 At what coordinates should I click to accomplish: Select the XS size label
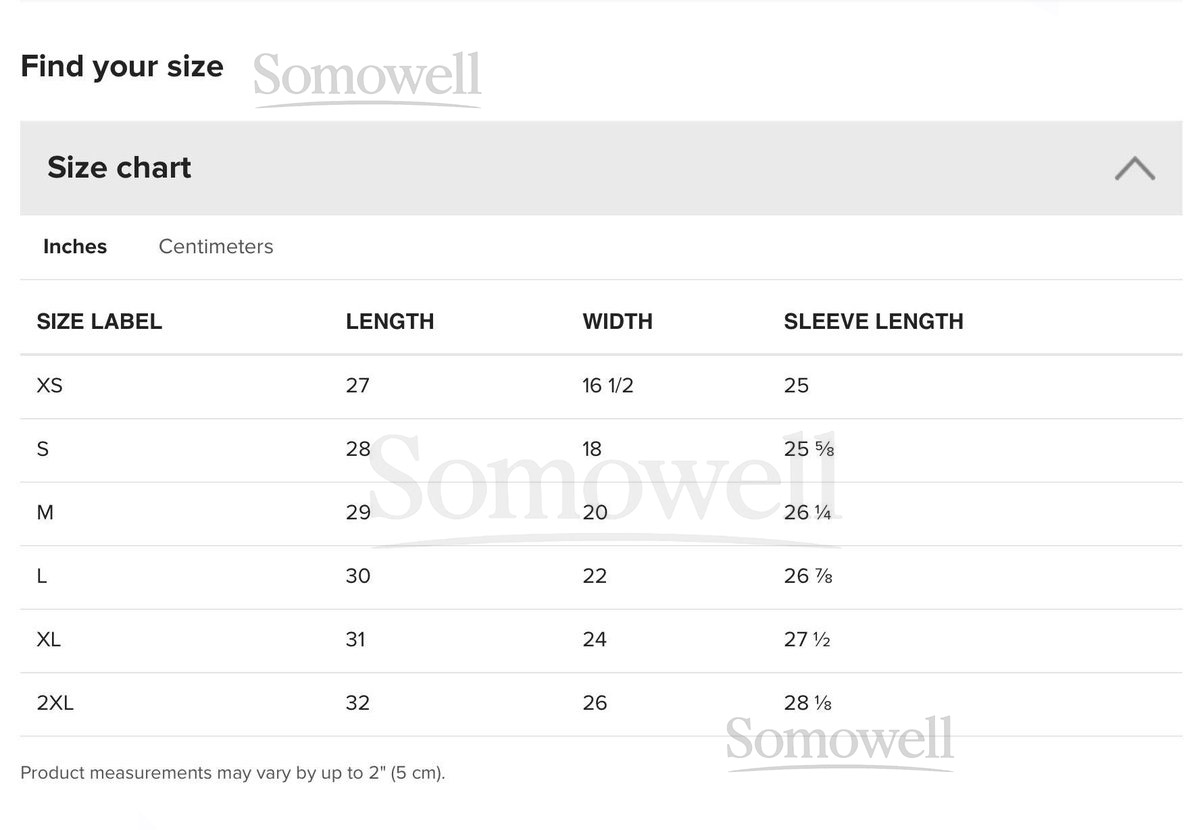coord(49,386)
